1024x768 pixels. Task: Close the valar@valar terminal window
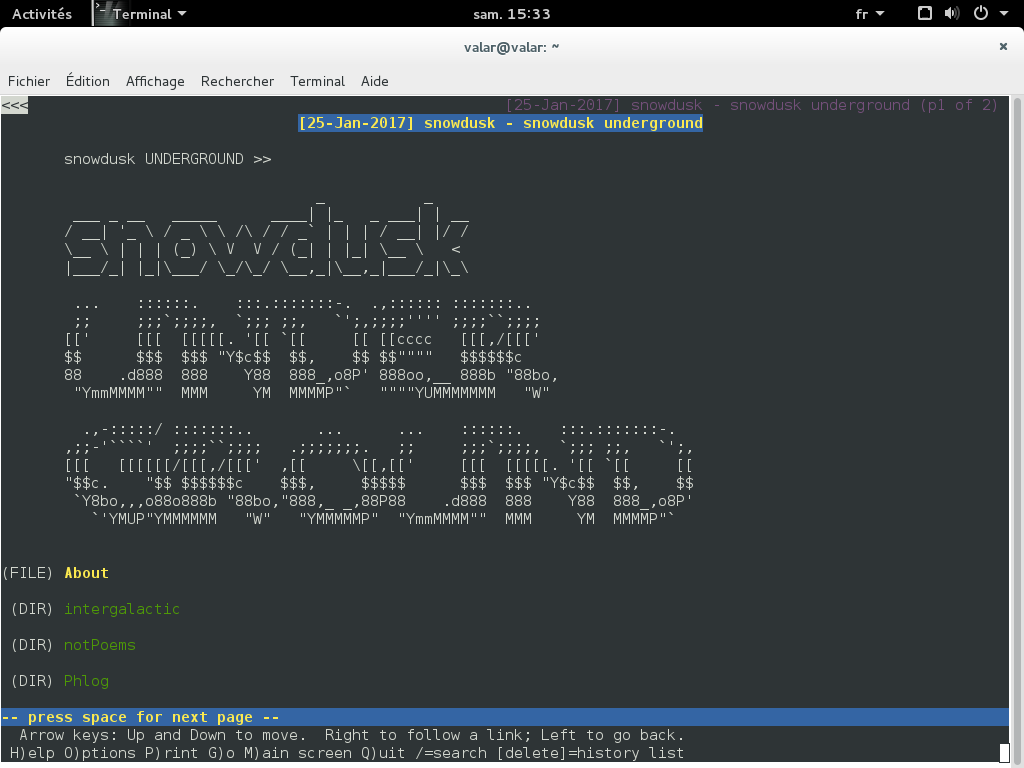click(1003, 46)
